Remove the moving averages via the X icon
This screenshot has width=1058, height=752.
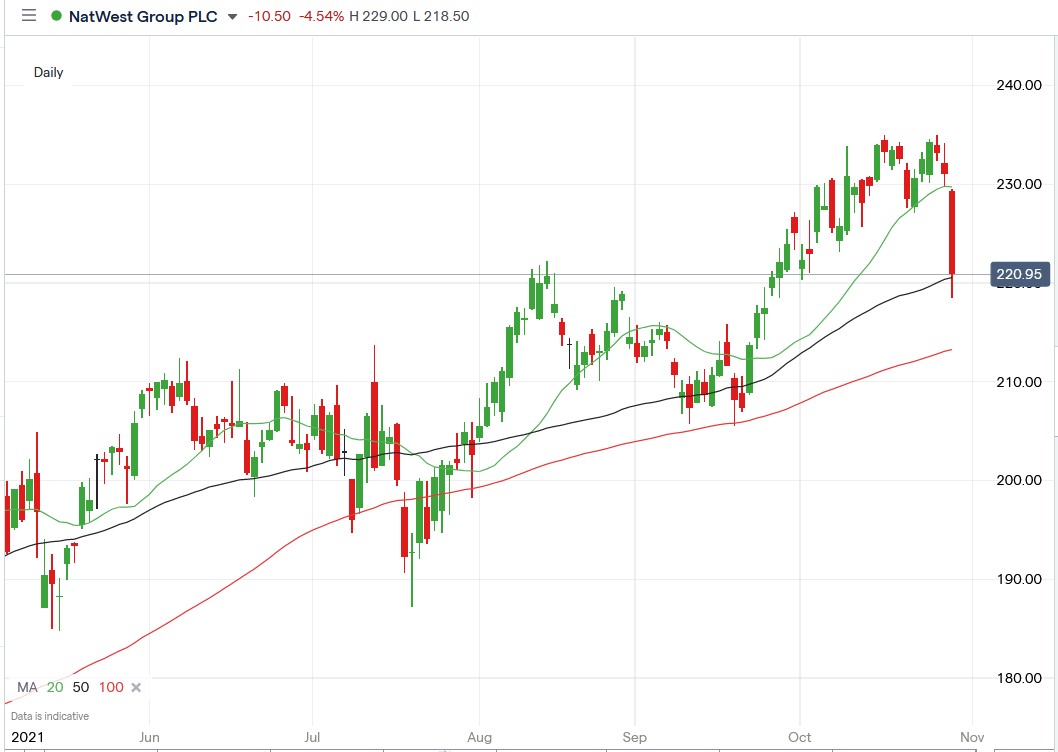click(x=135, y=687)
